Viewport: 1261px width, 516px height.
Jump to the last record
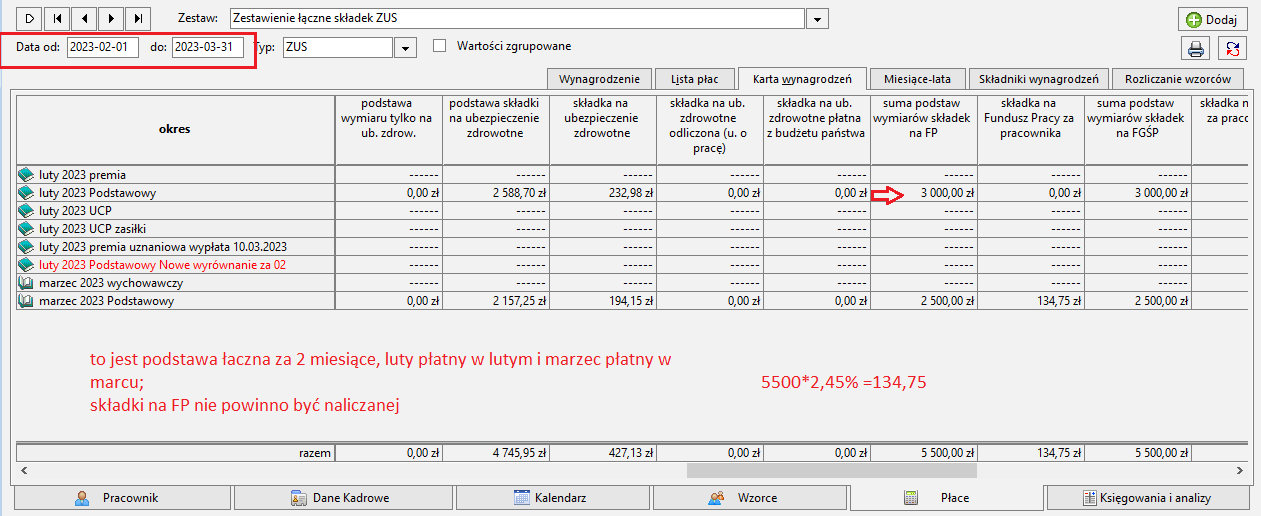coord(138,18)
